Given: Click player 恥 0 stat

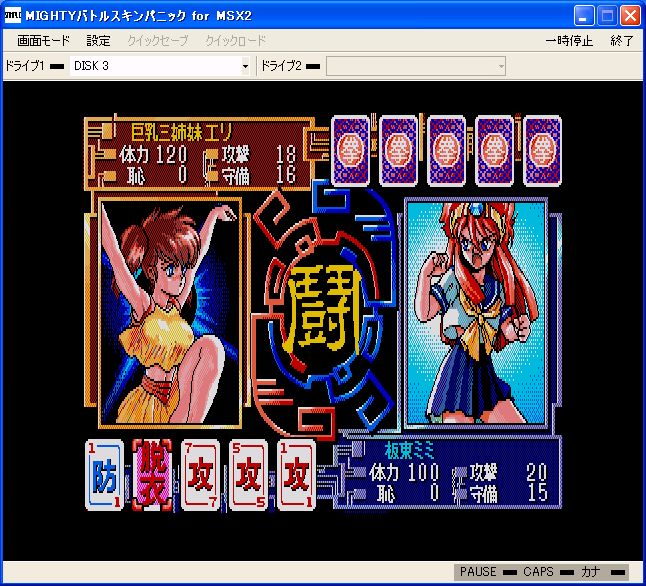Looking at the screenshot, I should 408,493.
